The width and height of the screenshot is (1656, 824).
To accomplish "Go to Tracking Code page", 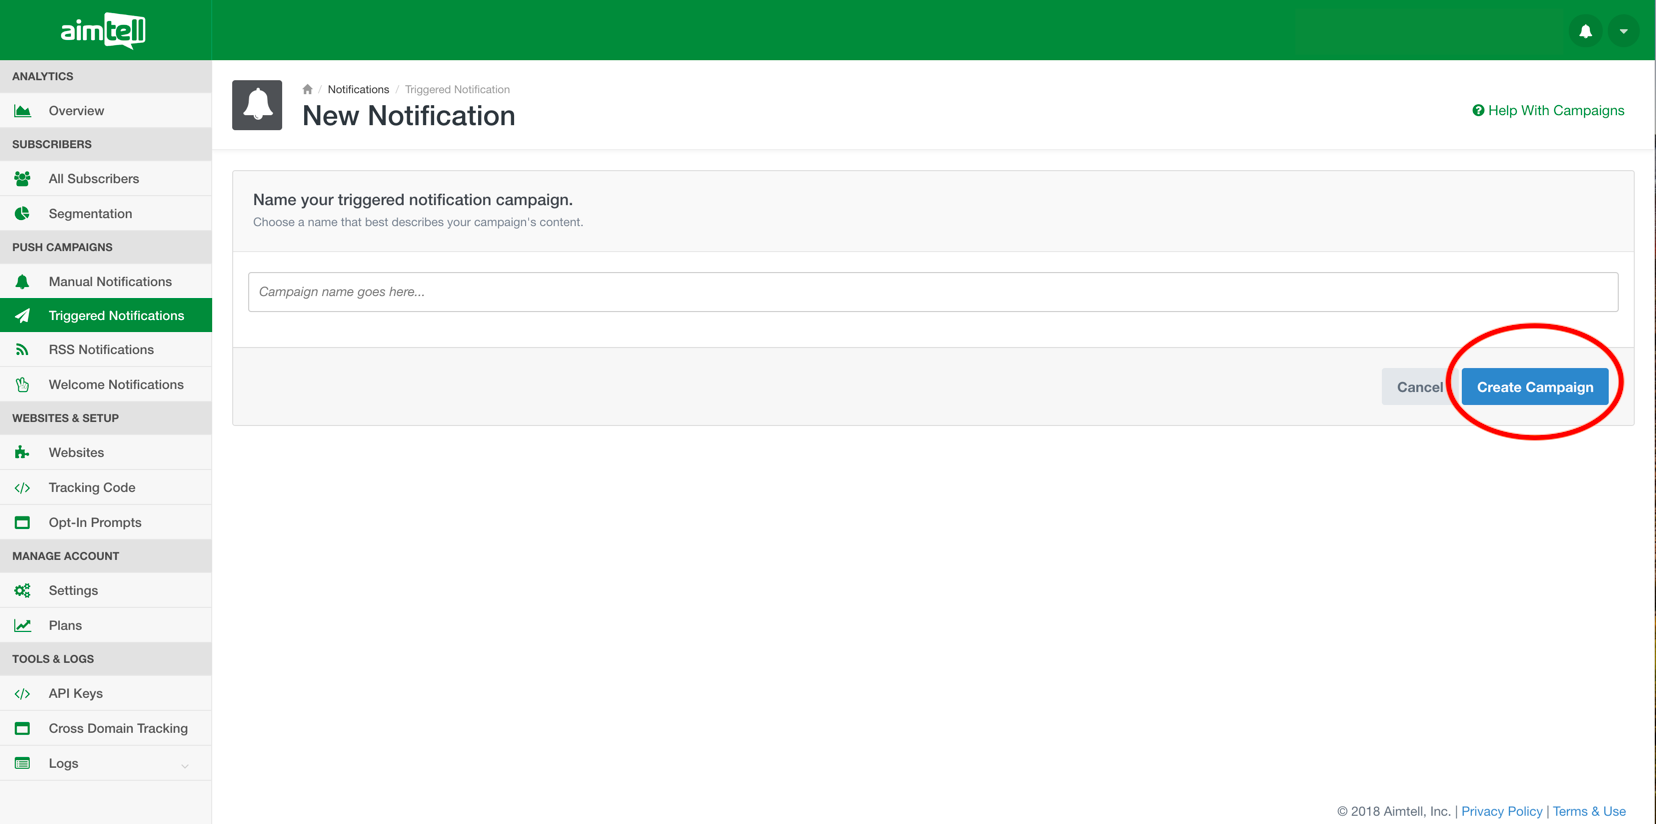I will click(92, 488).
